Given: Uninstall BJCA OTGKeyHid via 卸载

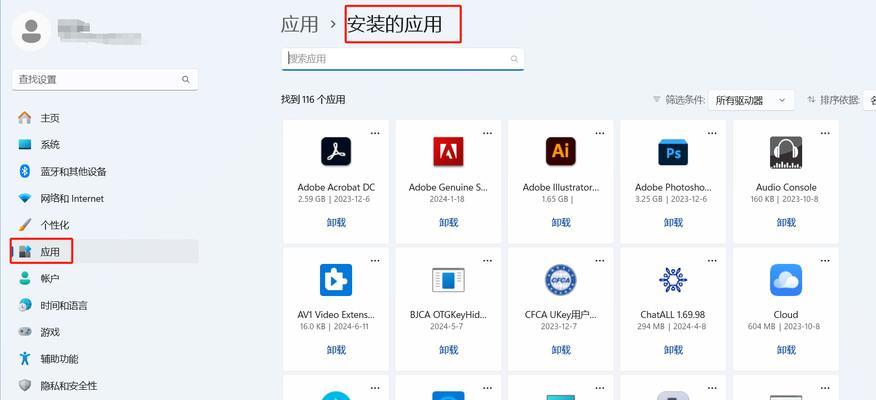Looking at the screenshot, I should click(x=448, y=350).
